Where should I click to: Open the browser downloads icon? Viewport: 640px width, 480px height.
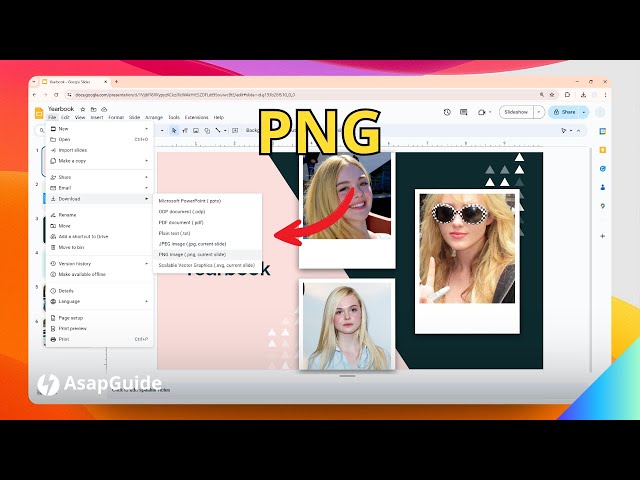coord(583,95)
